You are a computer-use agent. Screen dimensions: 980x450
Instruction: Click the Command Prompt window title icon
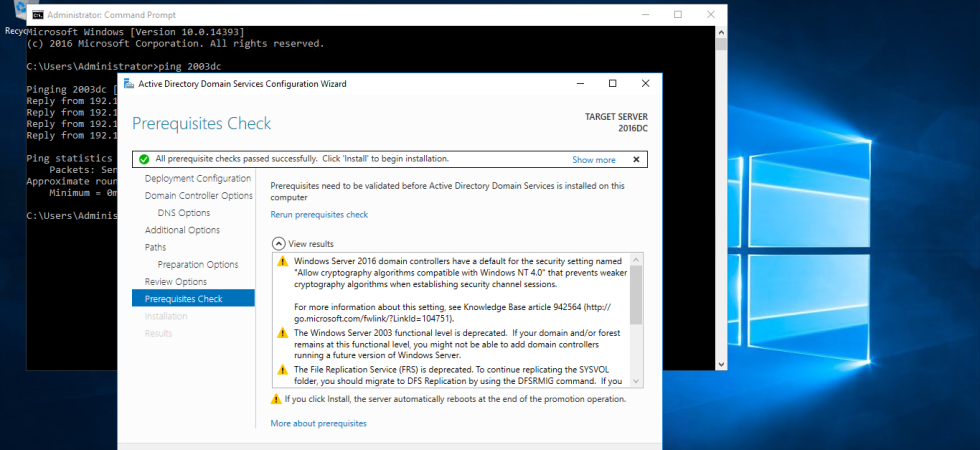(x=38, y=14)
